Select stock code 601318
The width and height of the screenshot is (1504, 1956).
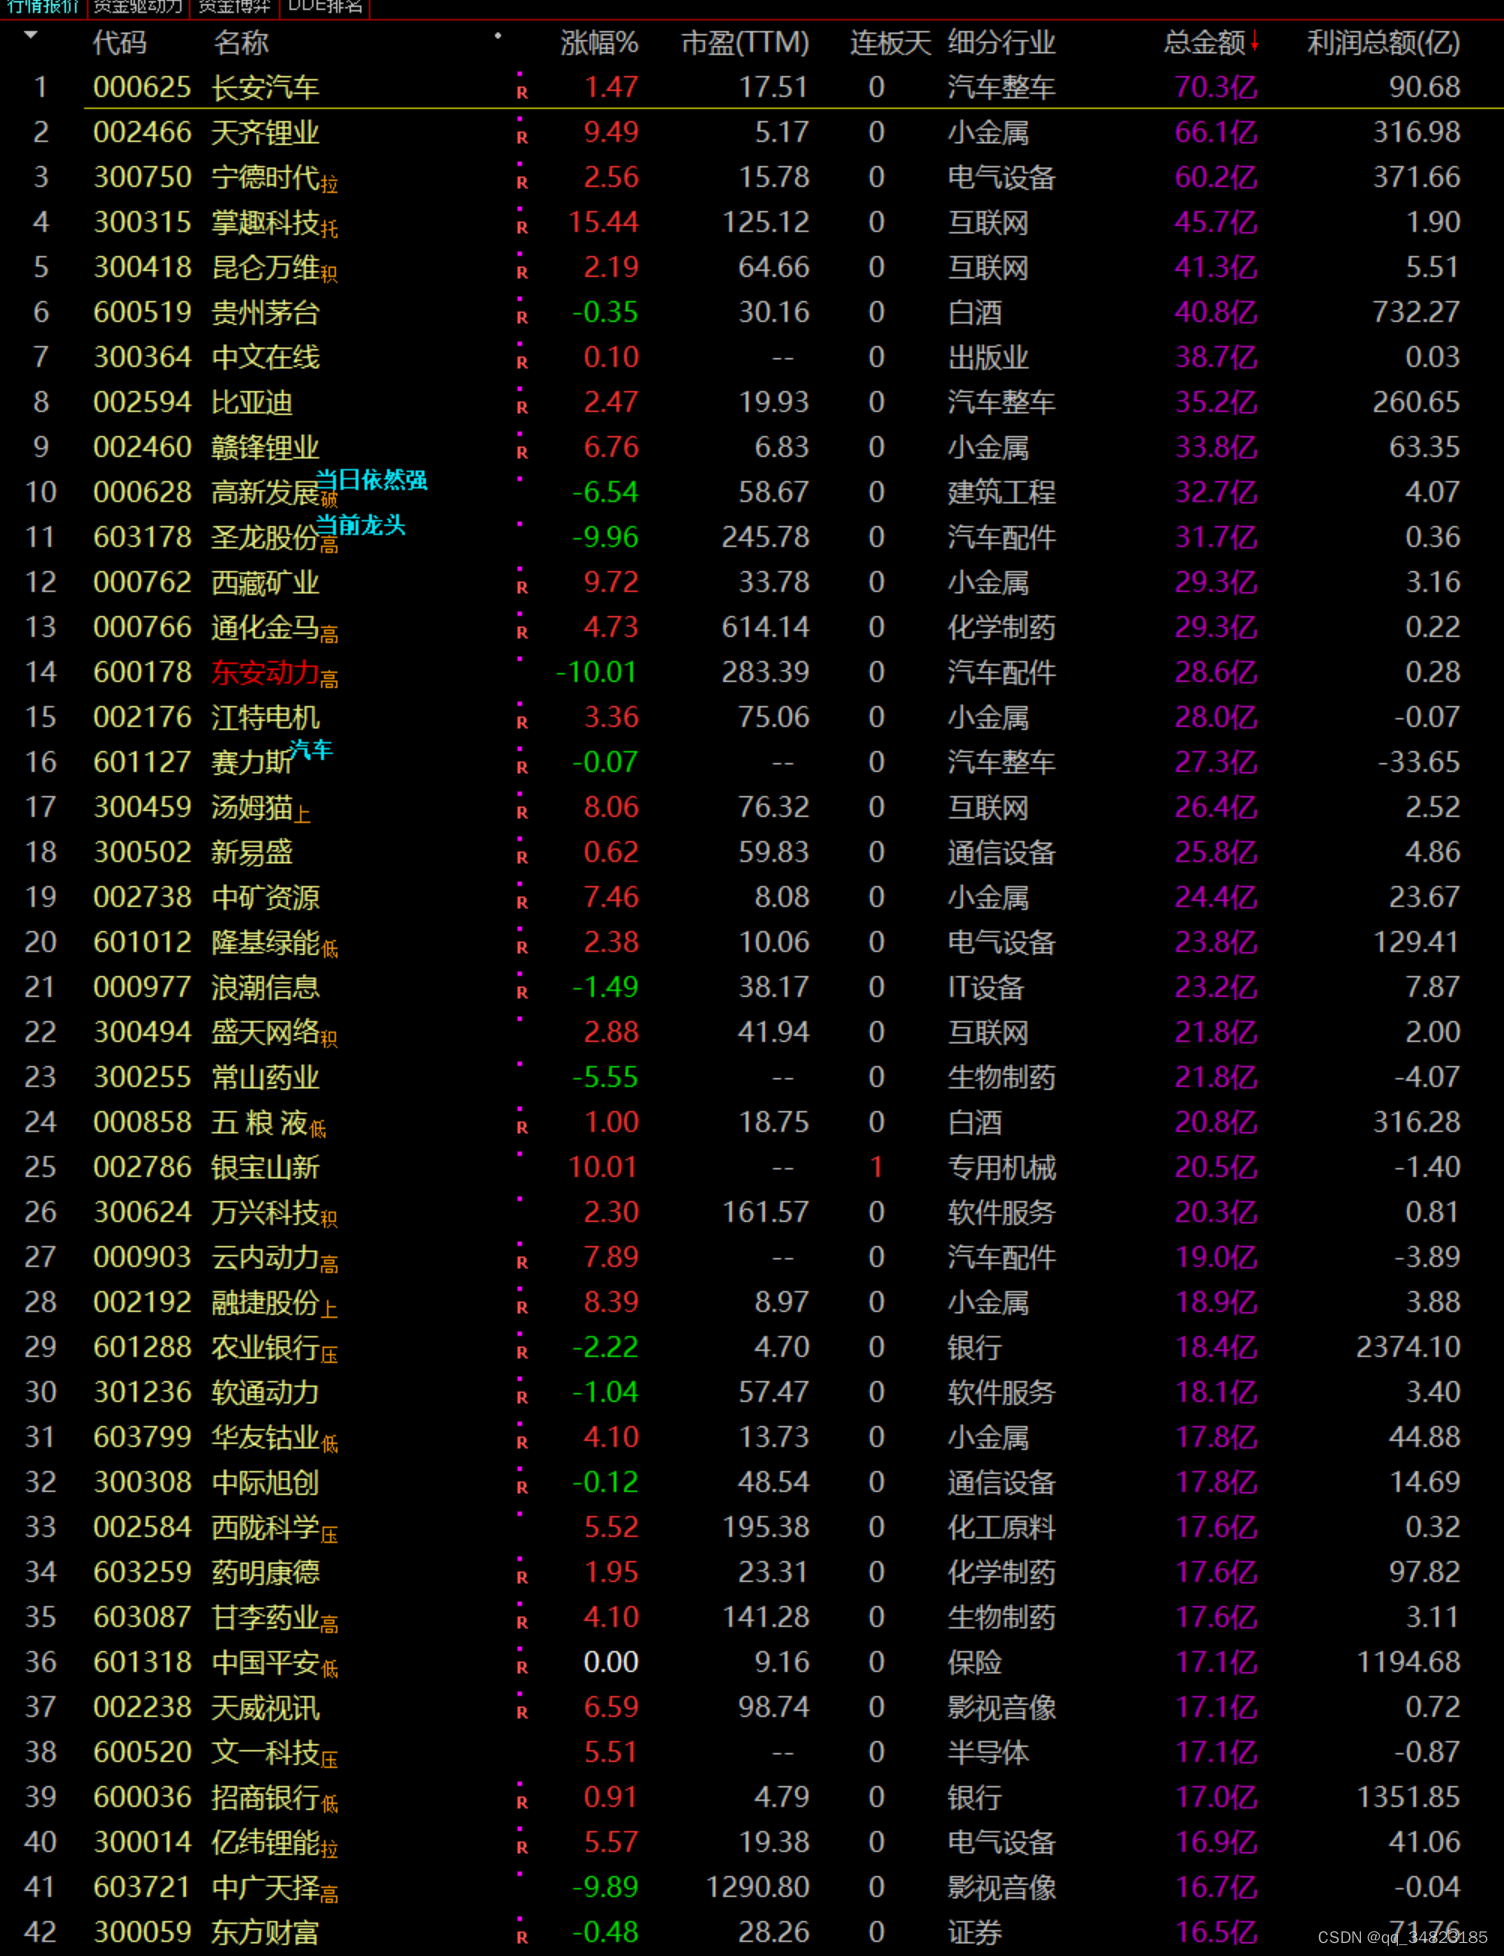pyautogui.click(x=142, y=1662)
